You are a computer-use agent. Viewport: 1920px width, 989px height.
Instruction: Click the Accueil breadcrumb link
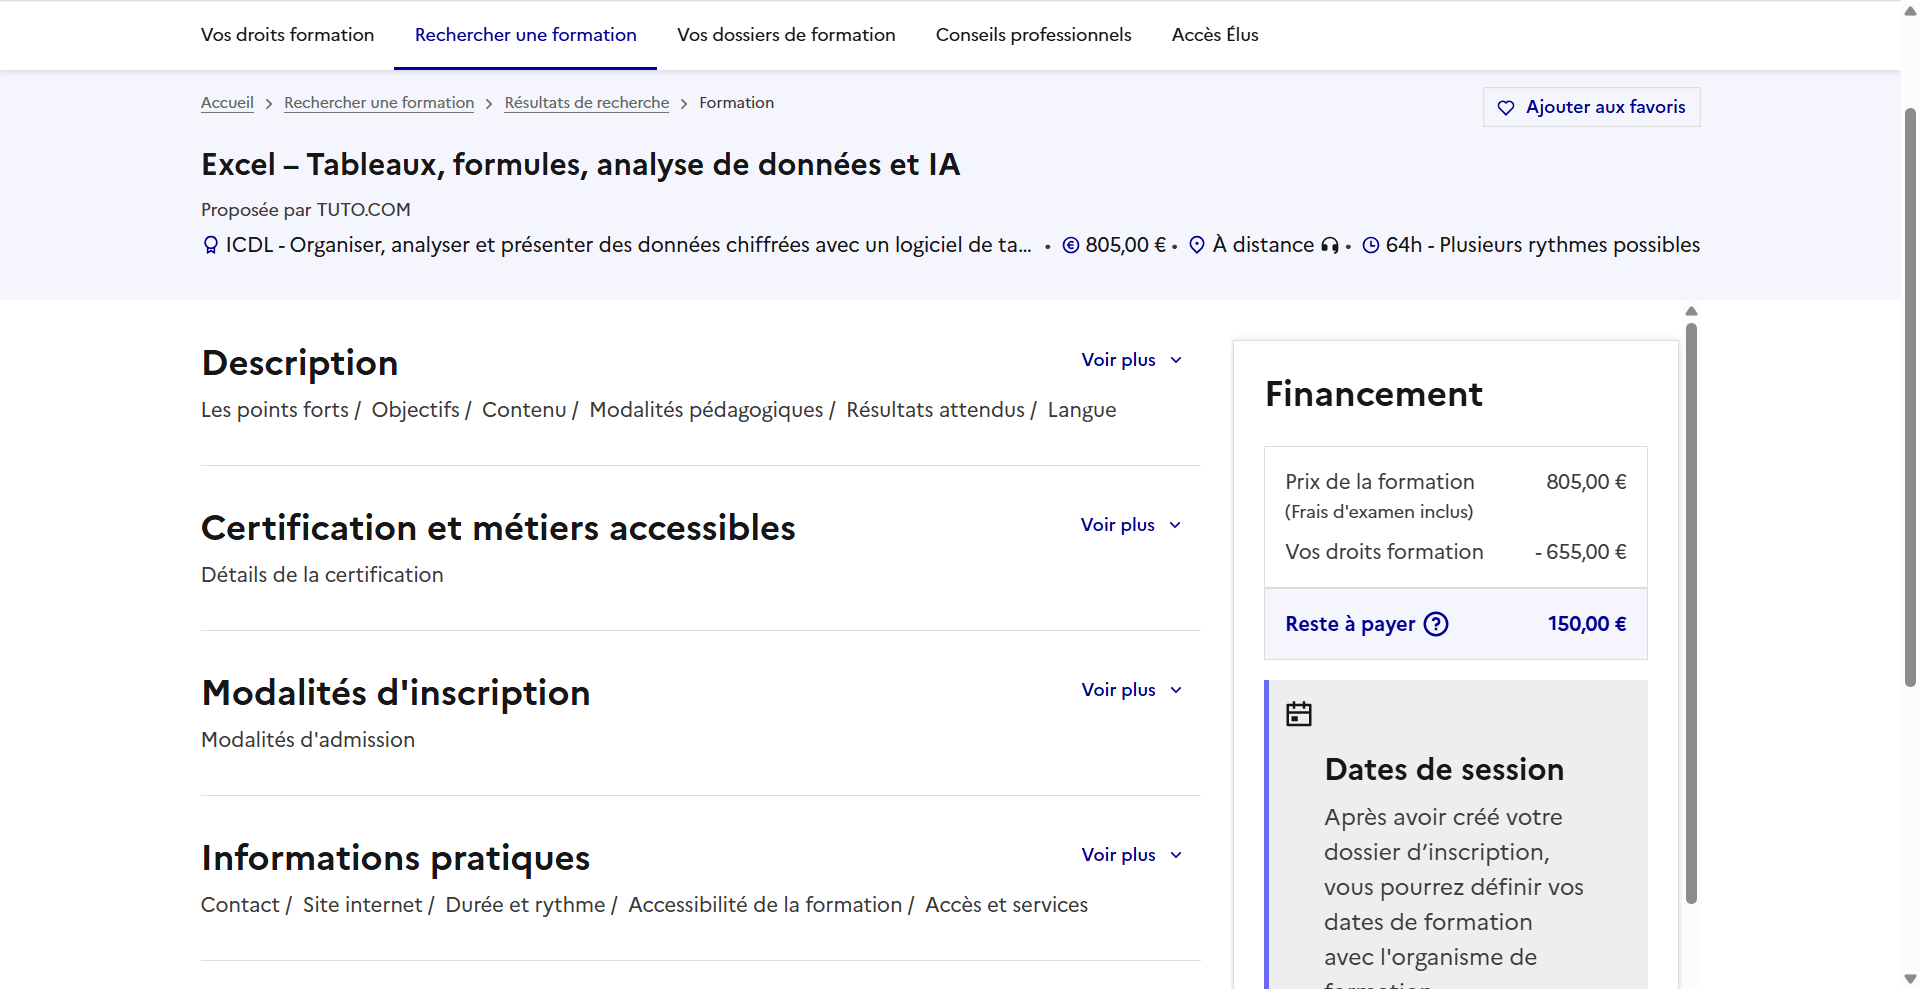click(227, 103)
